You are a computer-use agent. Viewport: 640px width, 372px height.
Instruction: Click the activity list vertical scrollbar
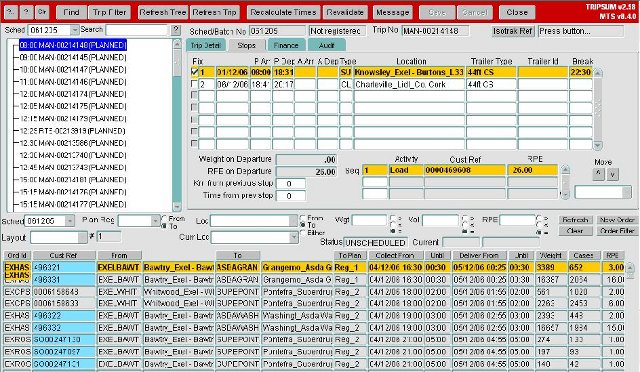pyautogui.click(x=565, y=182)
